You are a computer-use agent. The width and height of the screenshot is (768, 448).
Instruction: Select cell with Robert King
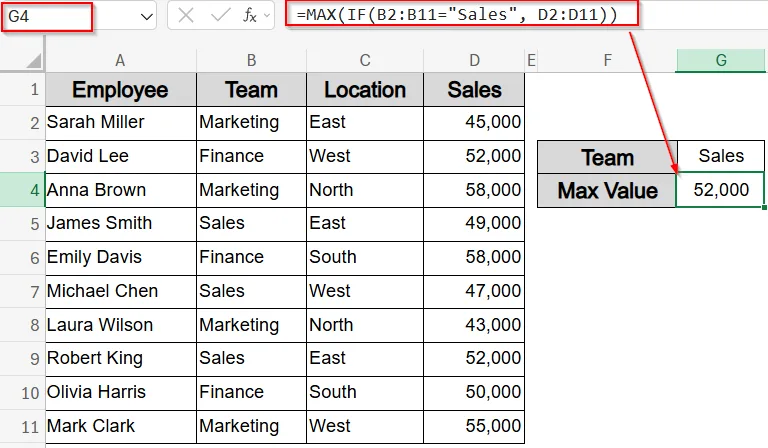pos(120,358)
